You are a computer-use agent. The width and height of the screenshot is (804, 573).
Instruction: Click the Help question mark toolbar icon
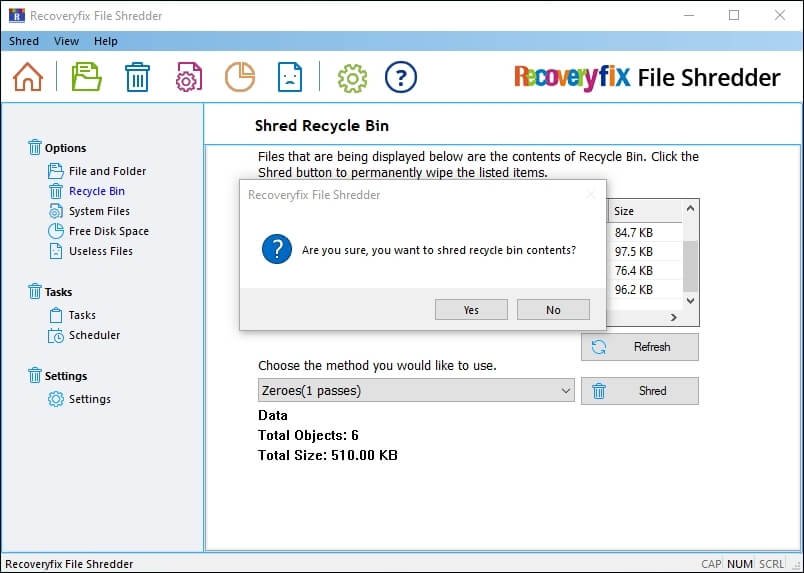coord(400,77)
